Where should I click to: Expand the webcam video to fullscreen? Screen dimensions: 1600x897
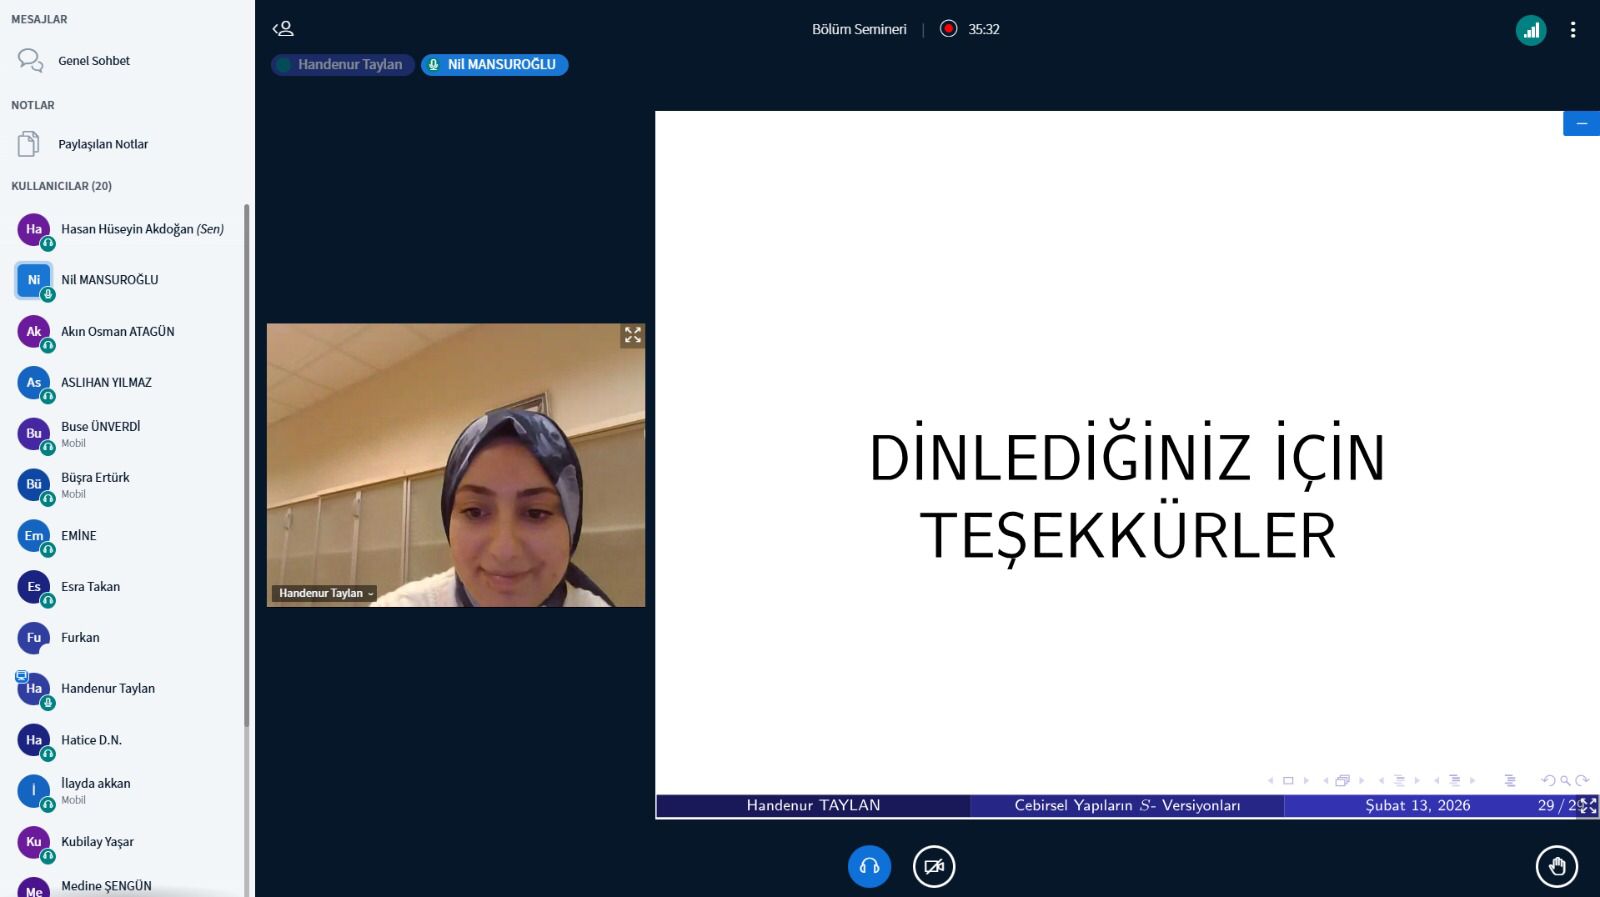632,335
